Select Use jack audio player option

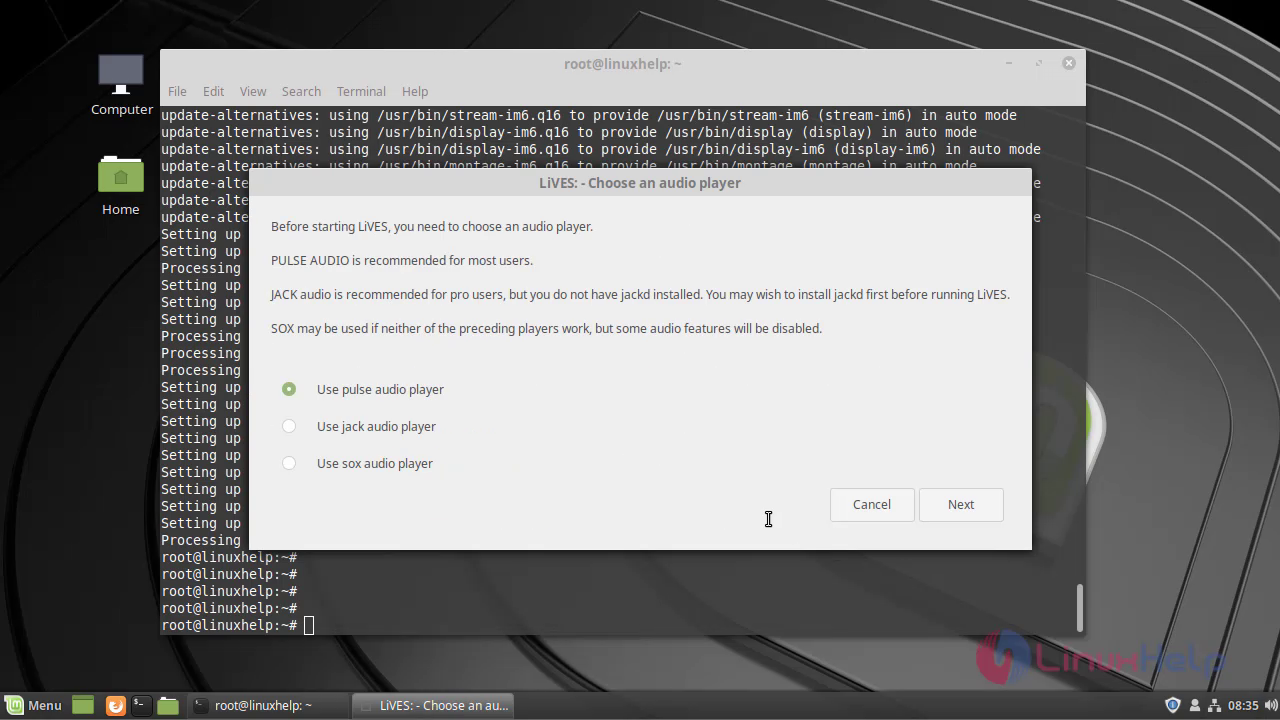click(x=360, y=426)
